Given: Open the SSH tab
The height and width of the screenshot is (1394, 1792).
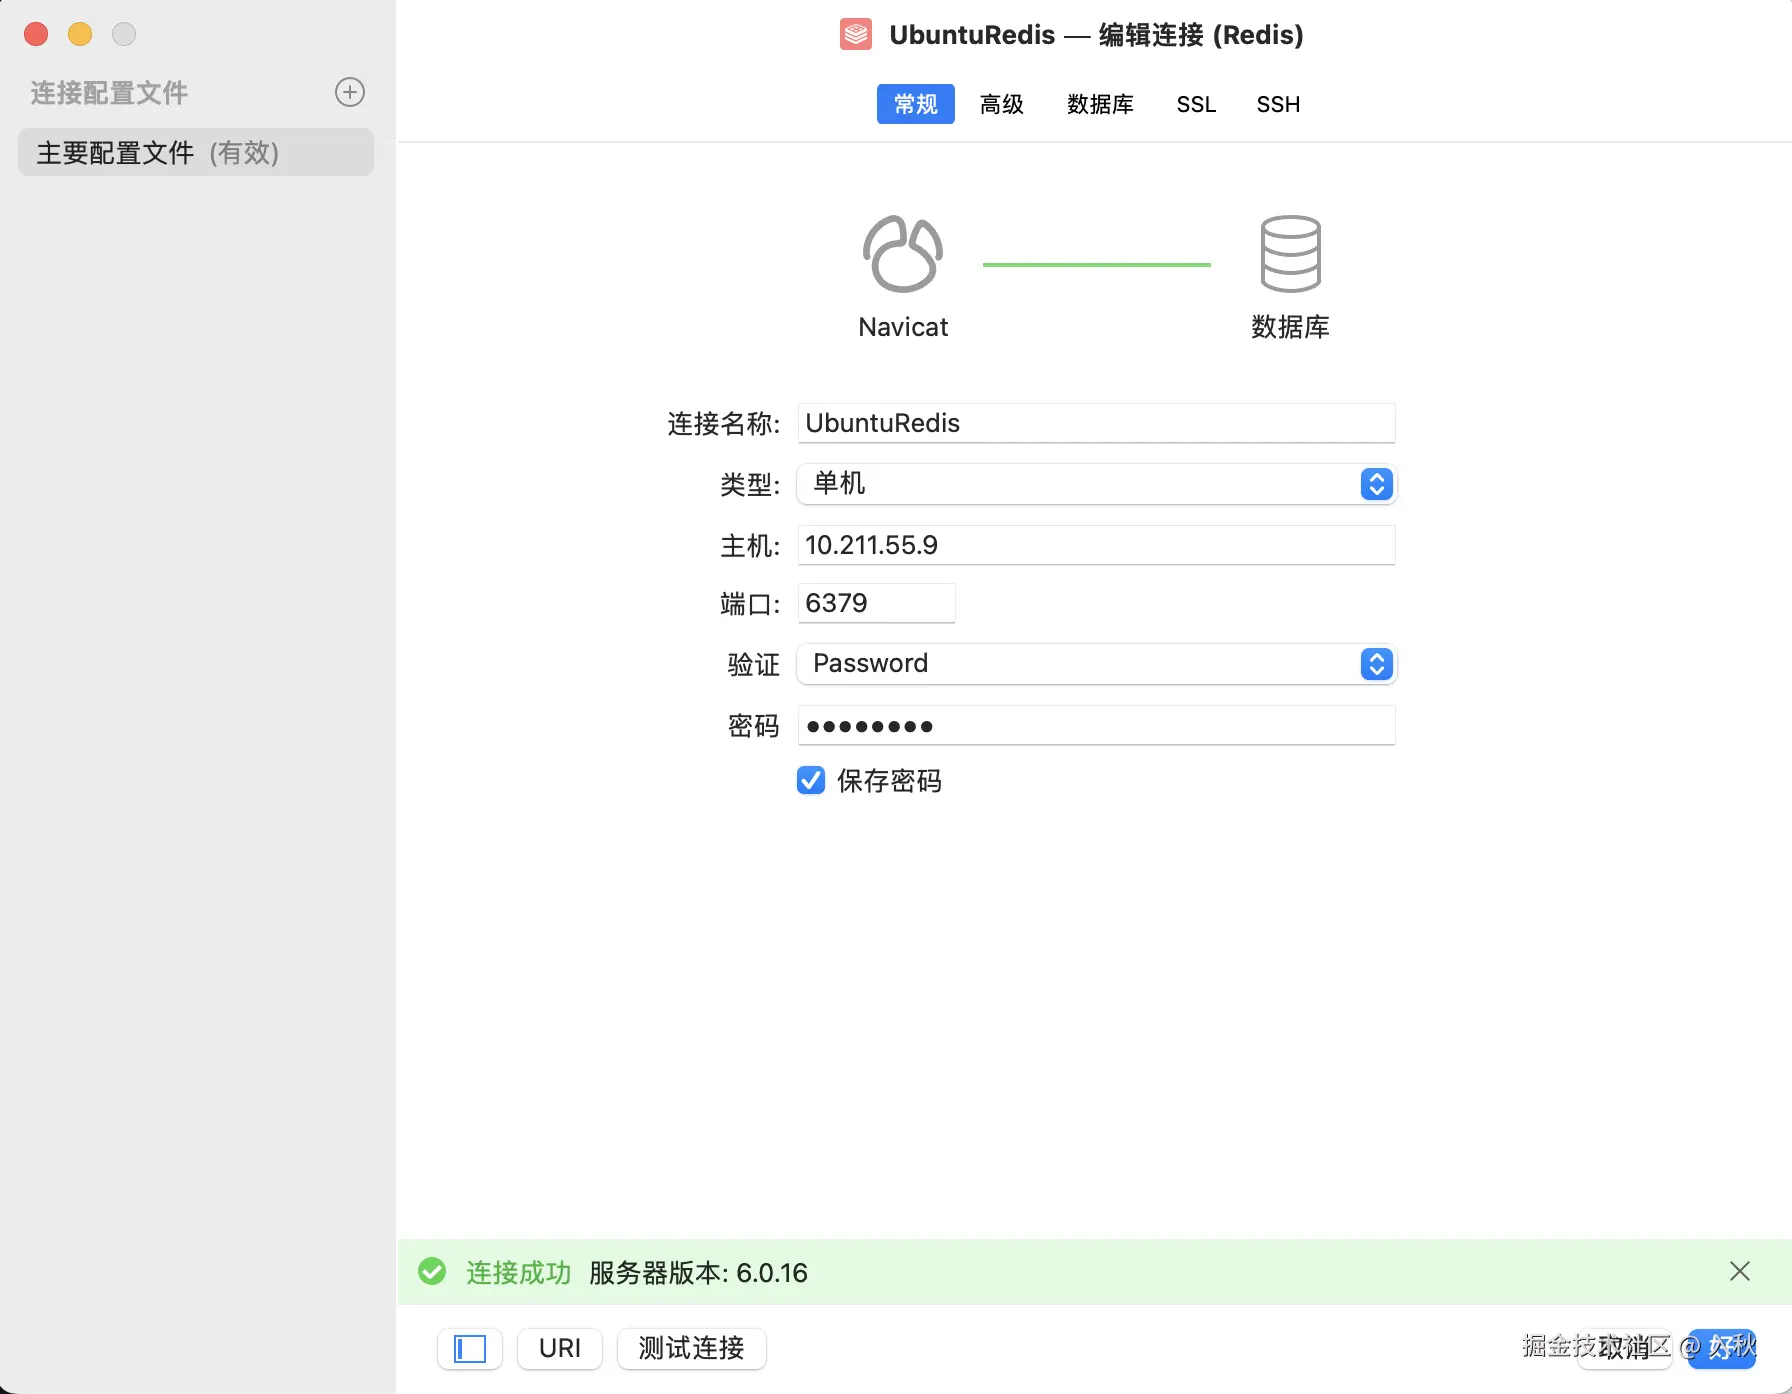Looking at the screenshot, I should [x=1278, y=104].
